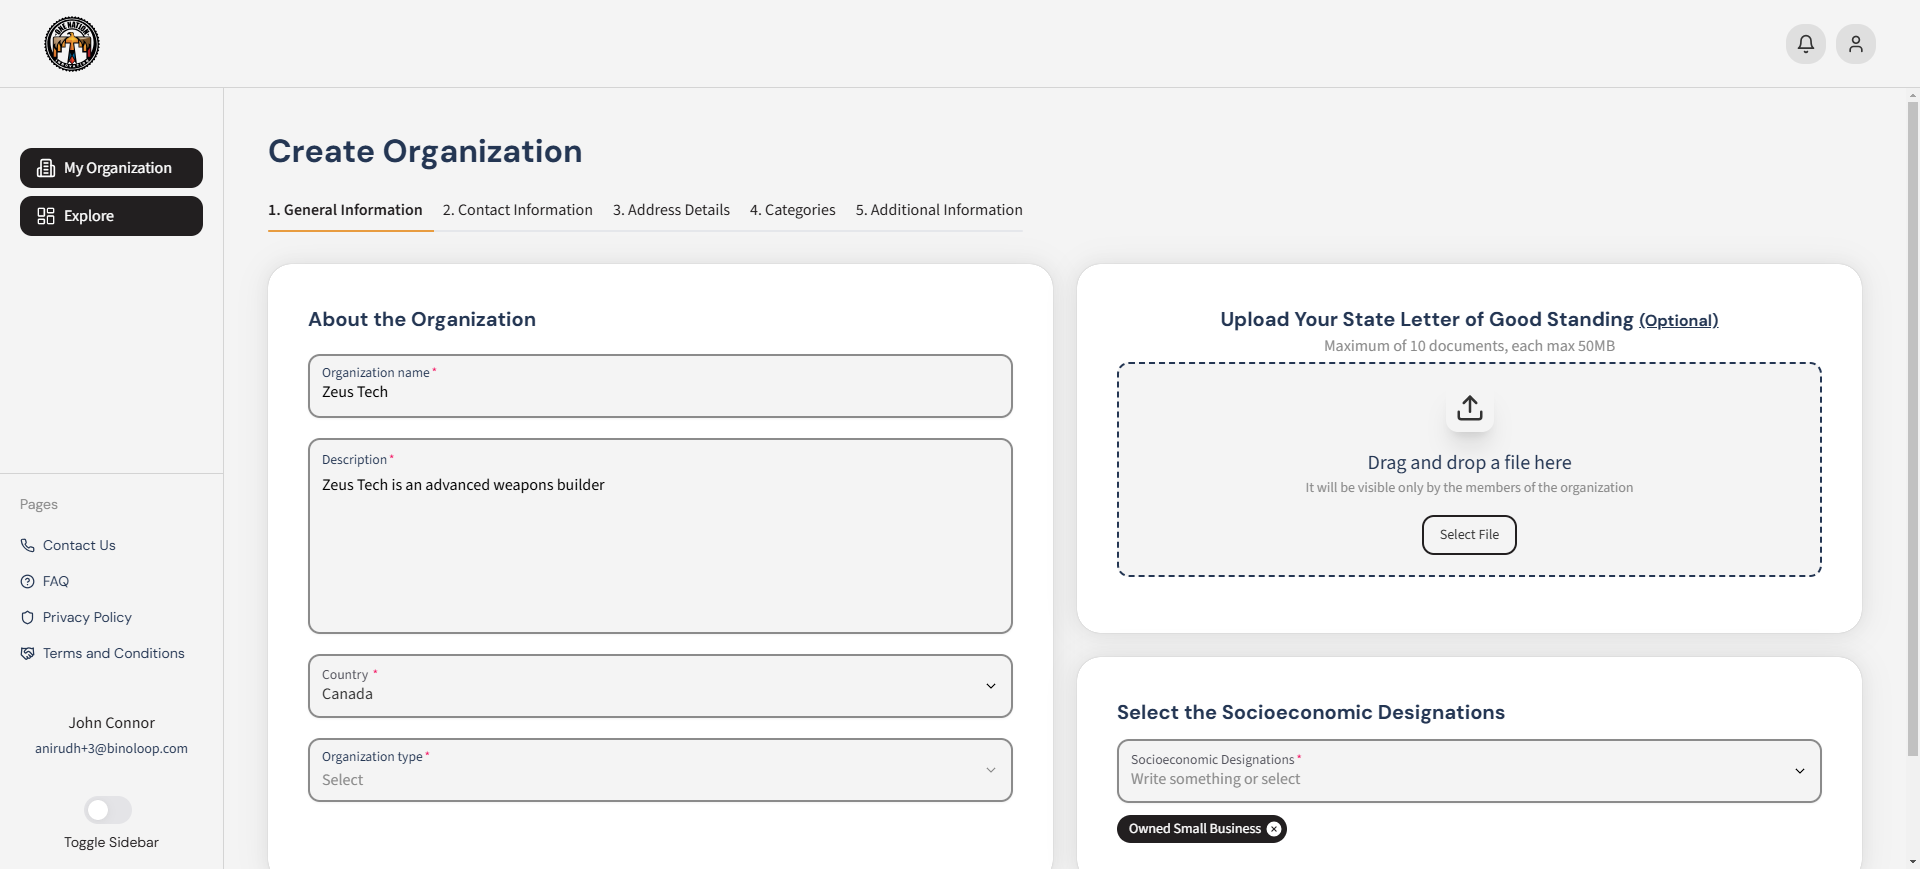Remove the Owned Small Business tag
This screenshot has height=869, width=1920.
coord(1273,829)
